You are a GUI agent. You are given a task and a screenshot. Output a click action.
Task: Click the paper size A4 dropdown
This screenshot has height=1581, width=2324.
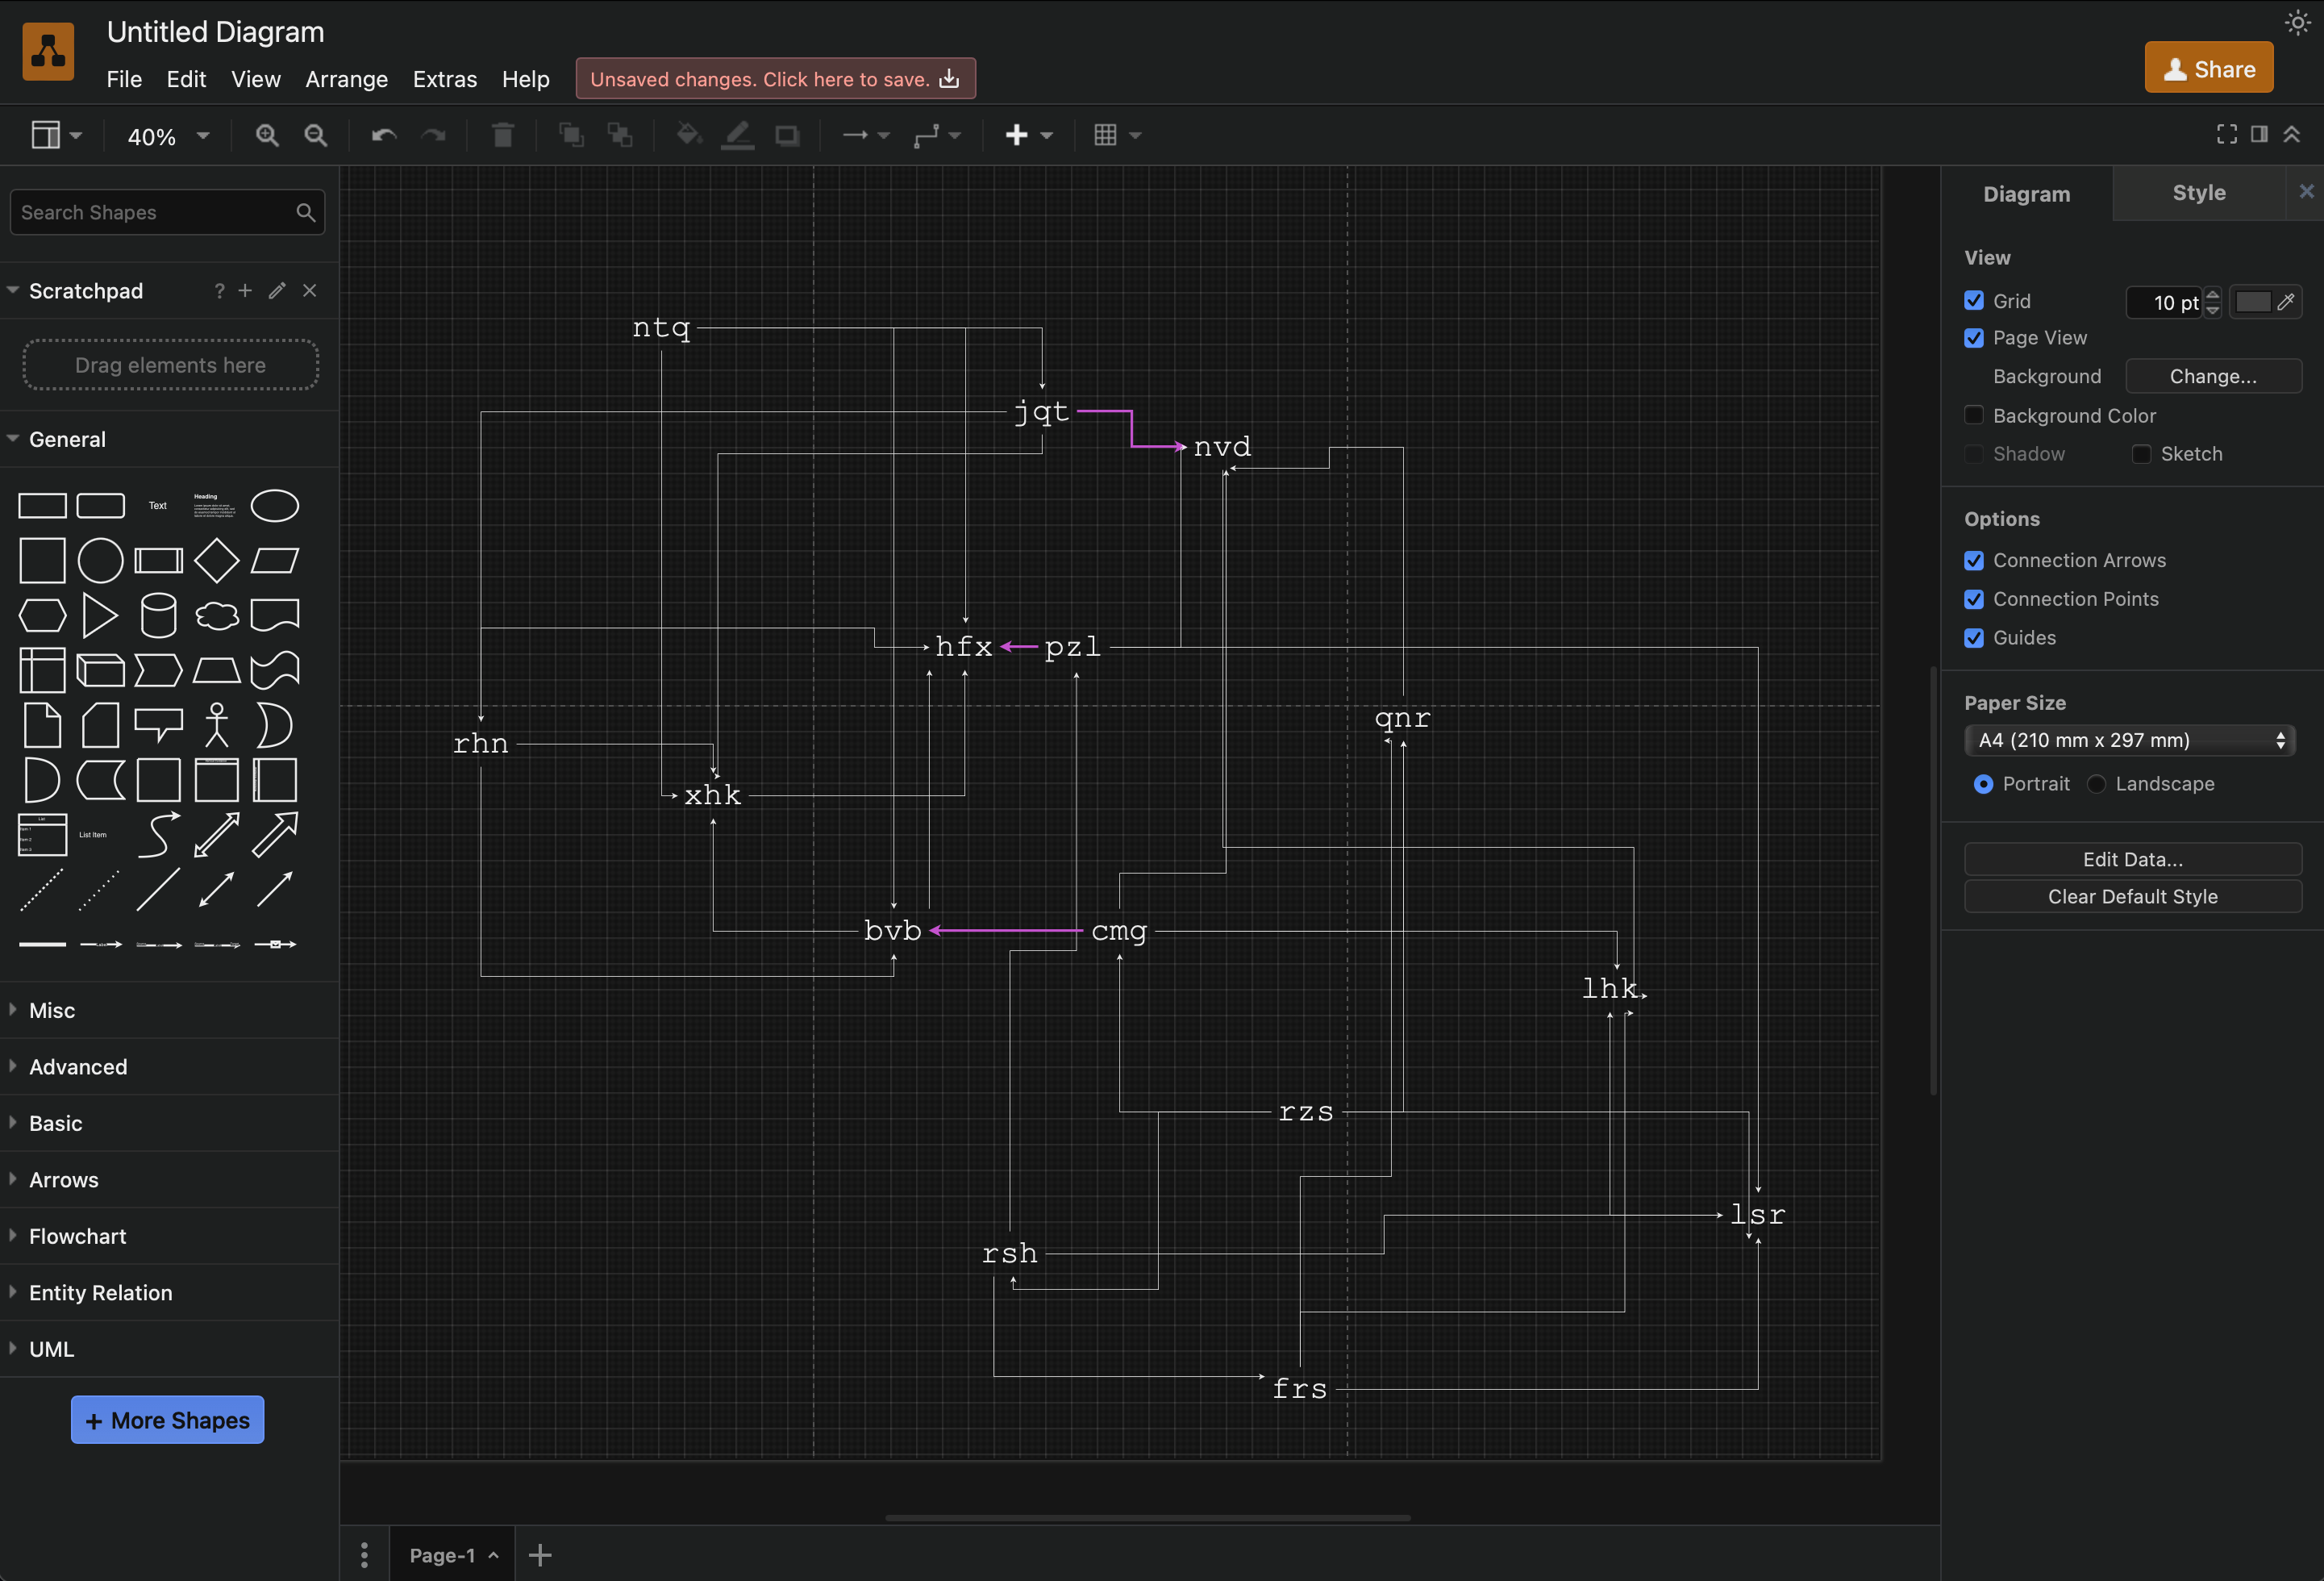[2132, 737]
